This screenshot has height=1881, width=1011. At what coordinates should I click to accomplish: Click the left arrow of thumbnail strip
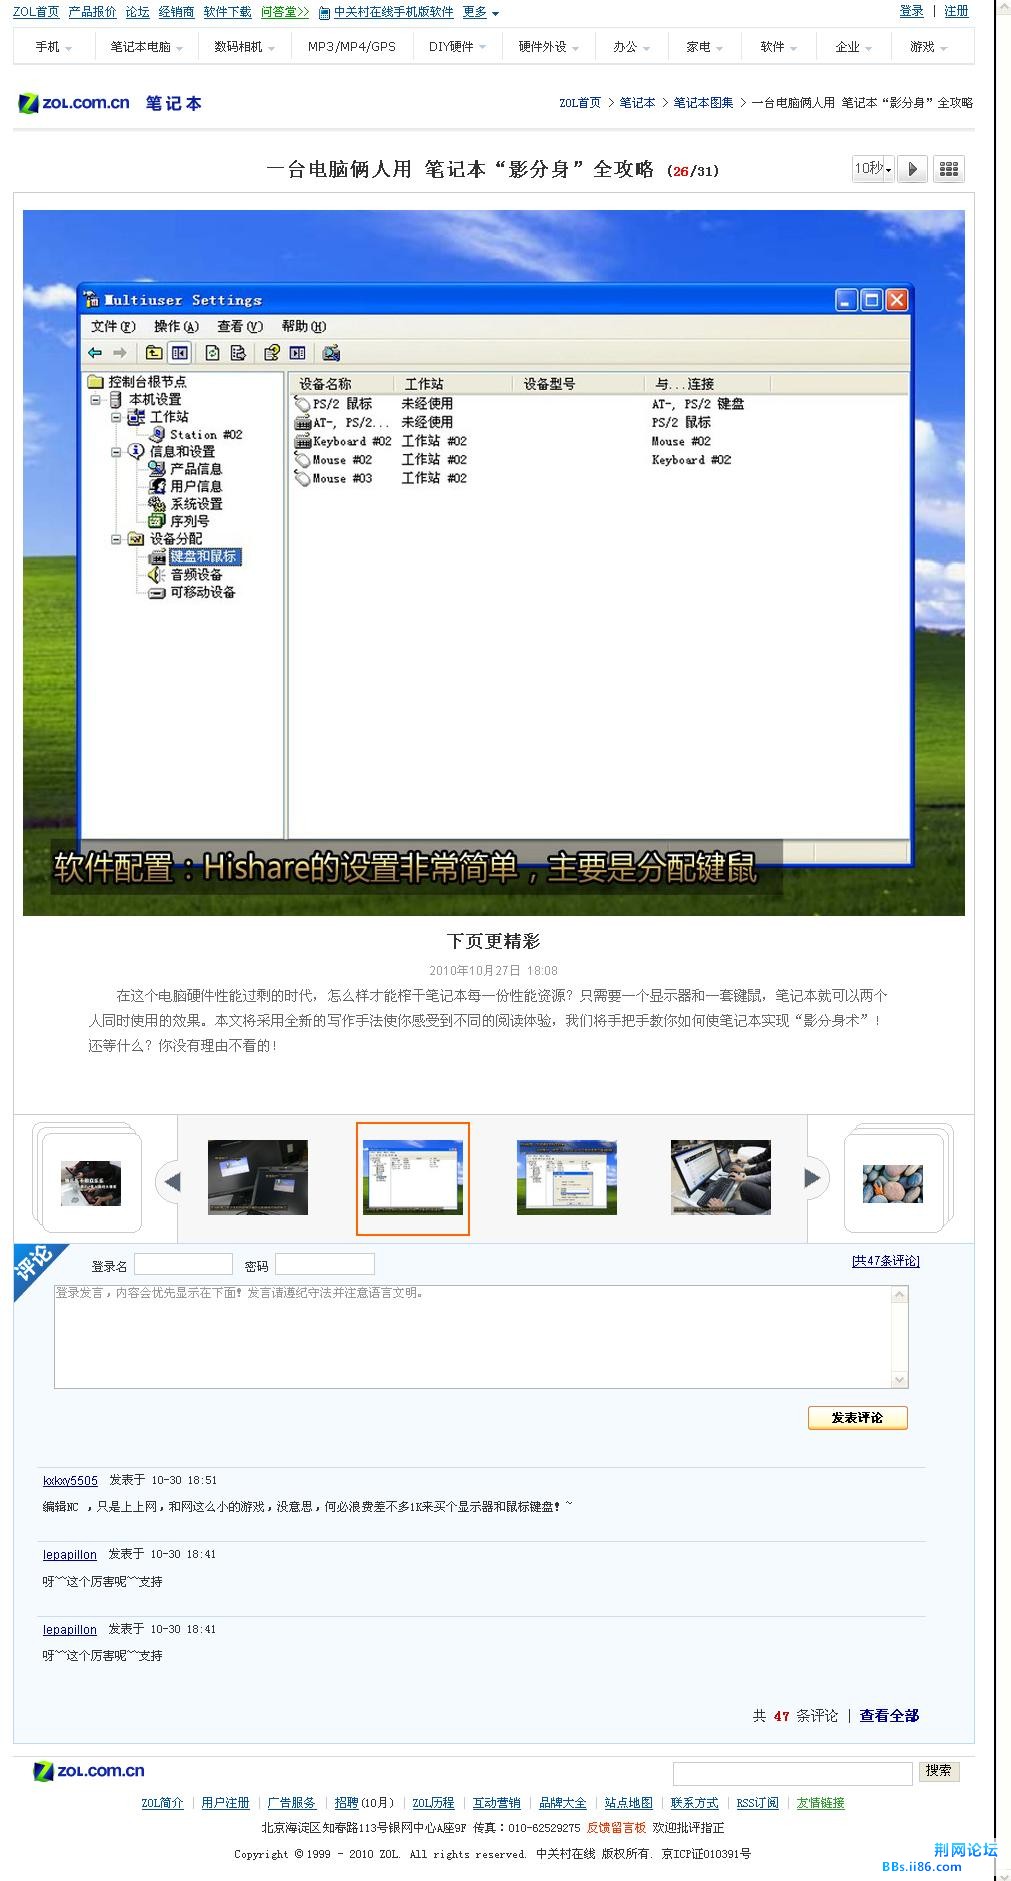(171, 1181)
